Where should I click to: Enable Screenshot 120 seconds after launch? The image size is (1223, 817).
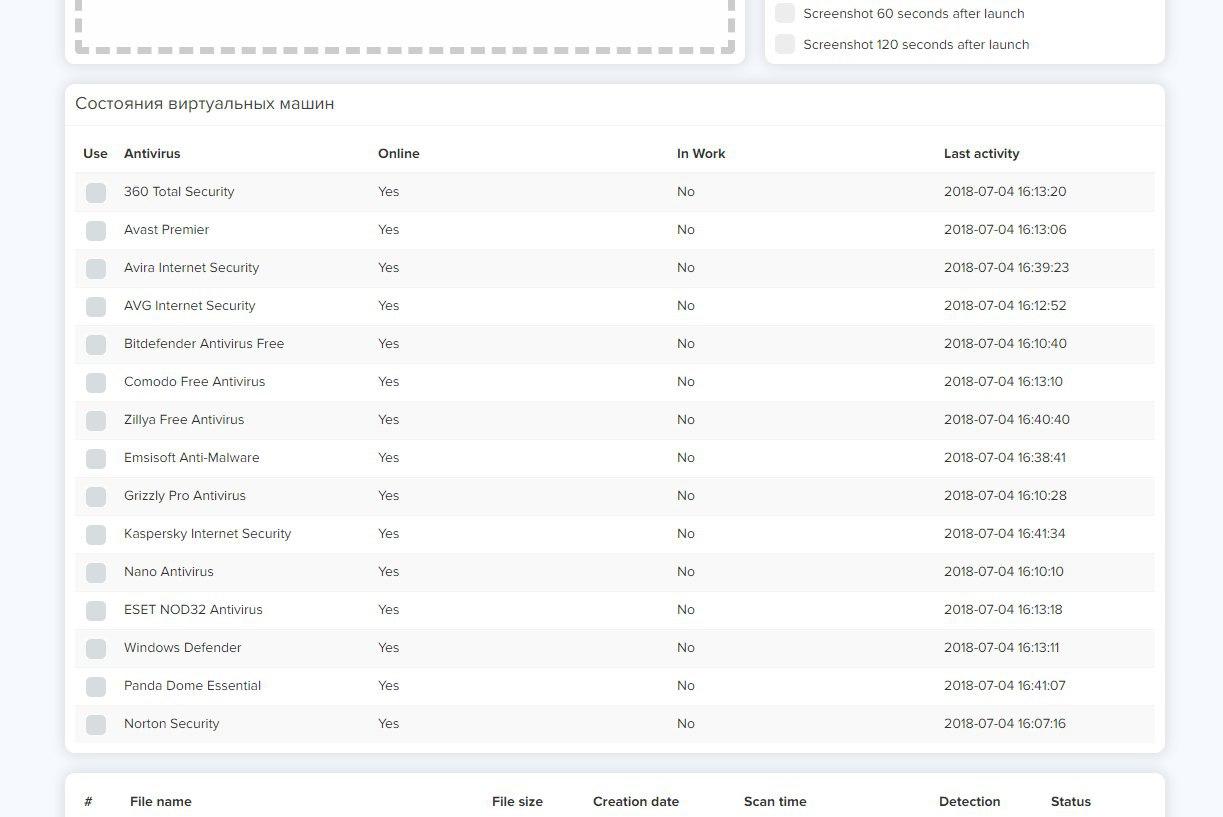pyautogui.click(x=785, y=44)
